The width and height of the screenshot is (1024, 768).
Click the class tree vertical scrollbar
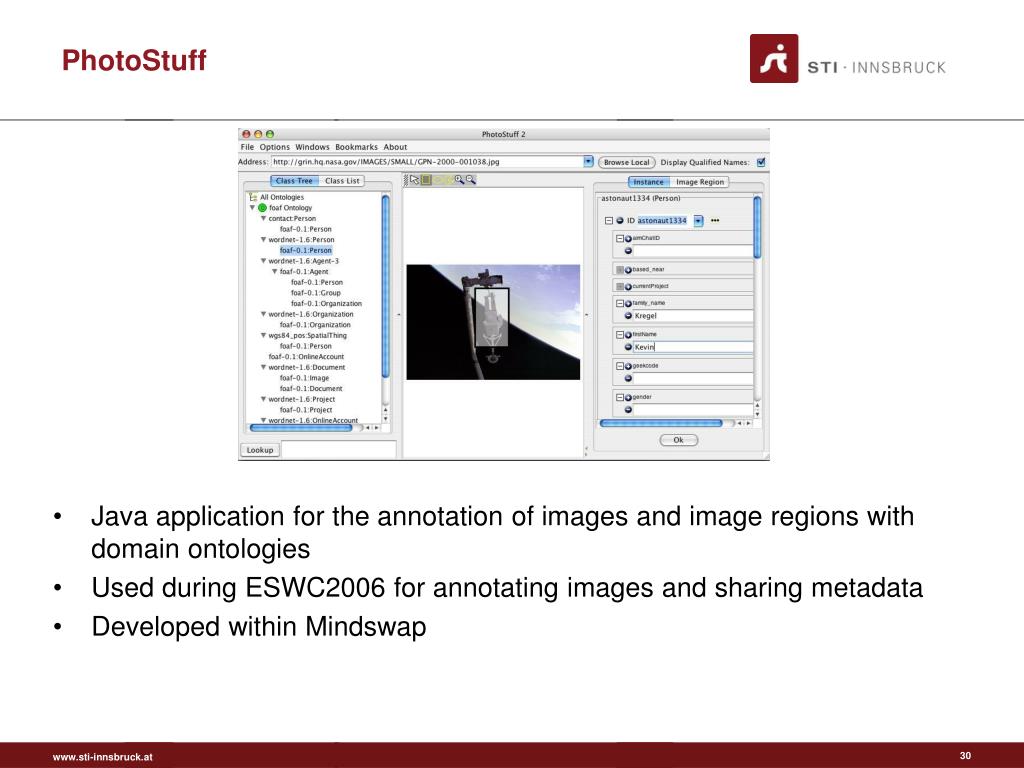[385, 287]
